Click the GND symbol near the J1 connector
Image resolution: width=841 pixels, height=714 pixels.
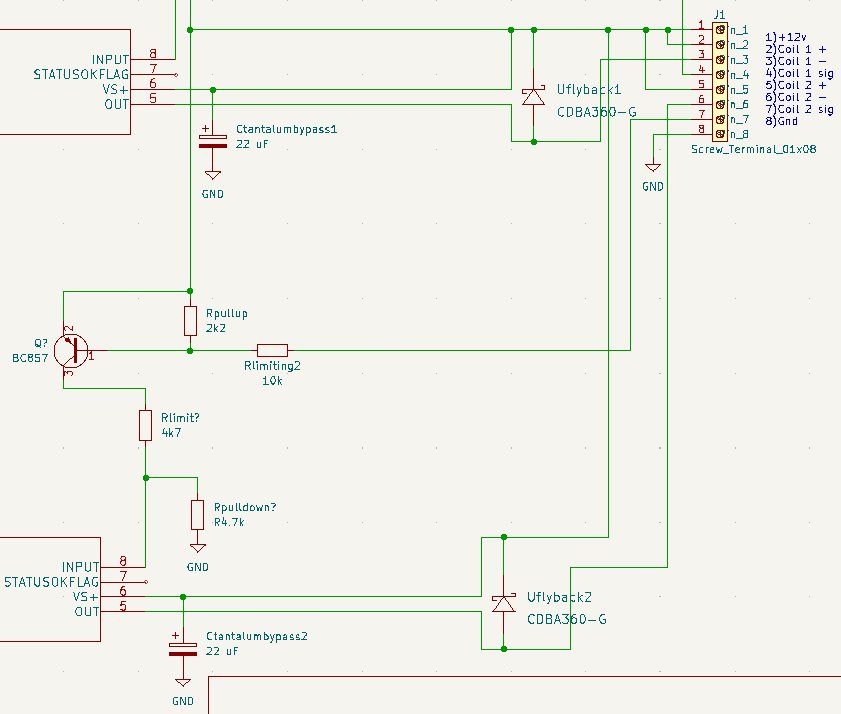click(652, 168)
